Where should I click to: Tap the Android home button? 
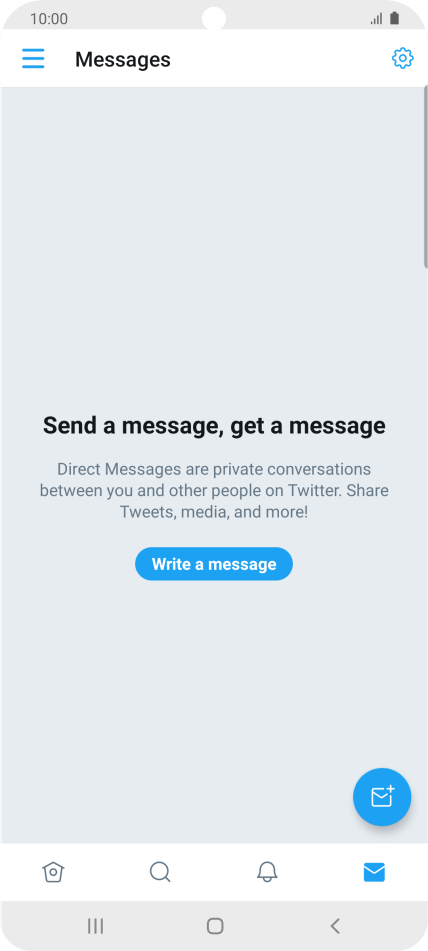coord(215,926)
